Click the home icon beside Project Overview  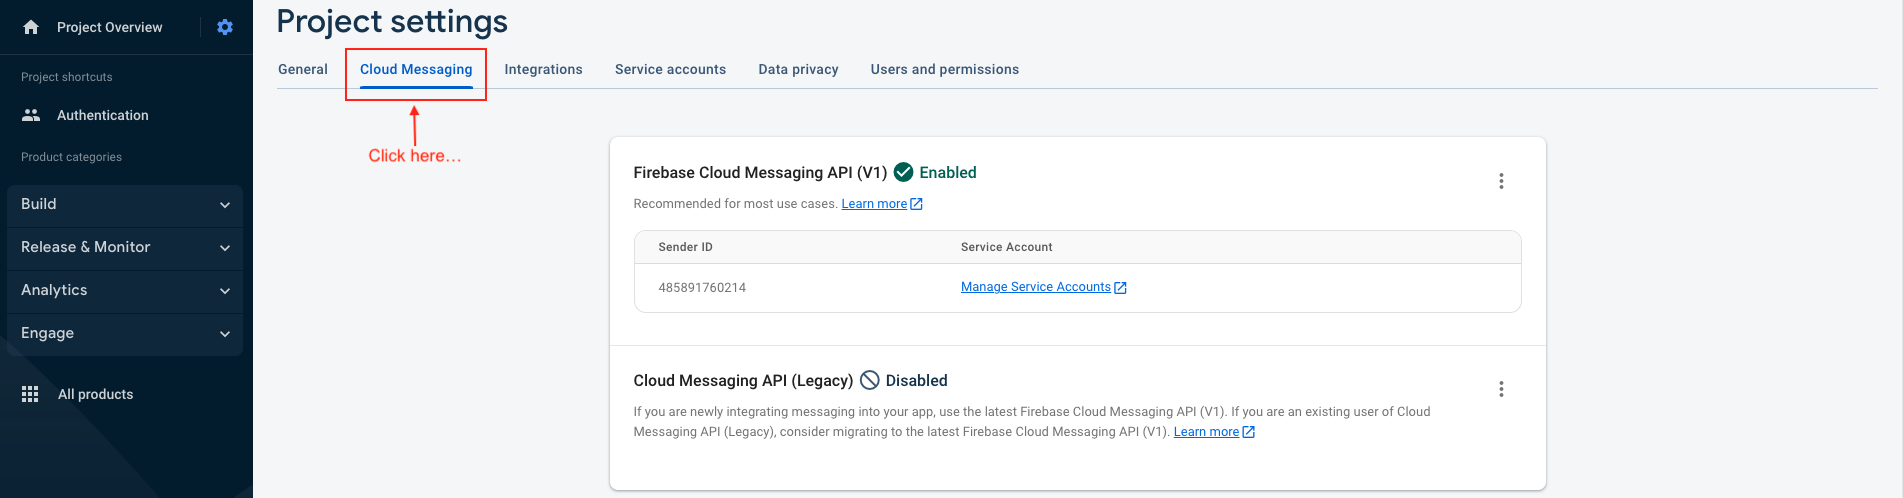tap(31, 27)
